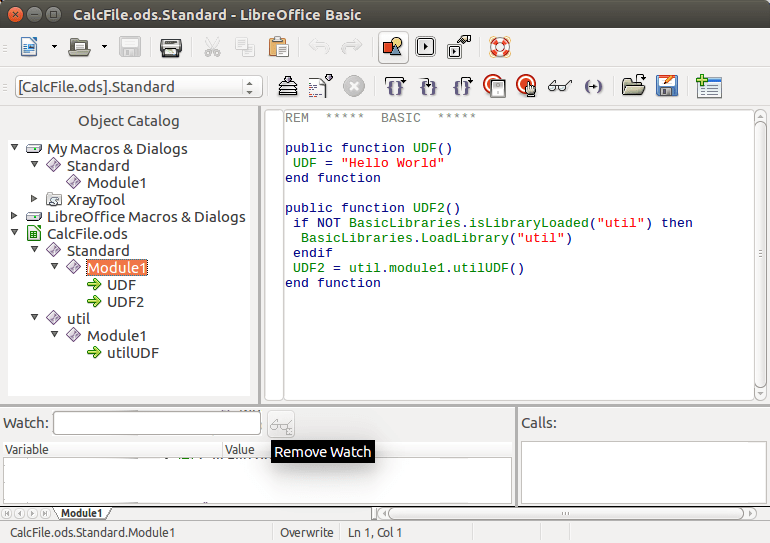Click the first tab navigation arrow
770x543 pixels.
[x=7, y=514]
